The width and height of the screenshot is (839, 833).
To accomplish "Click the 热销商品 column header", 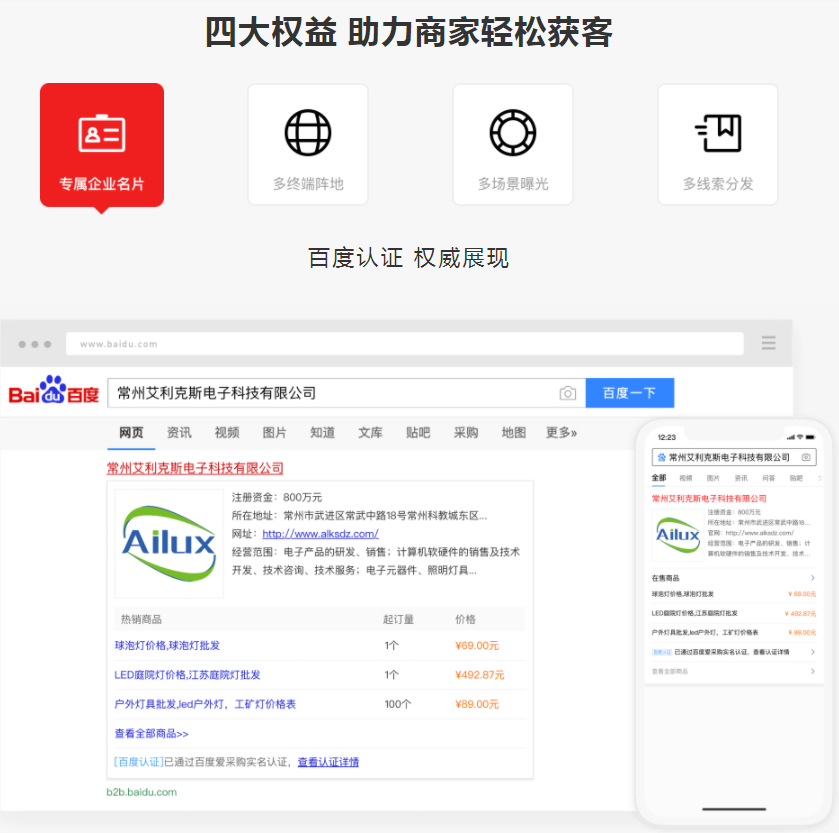I will point(141,619).
